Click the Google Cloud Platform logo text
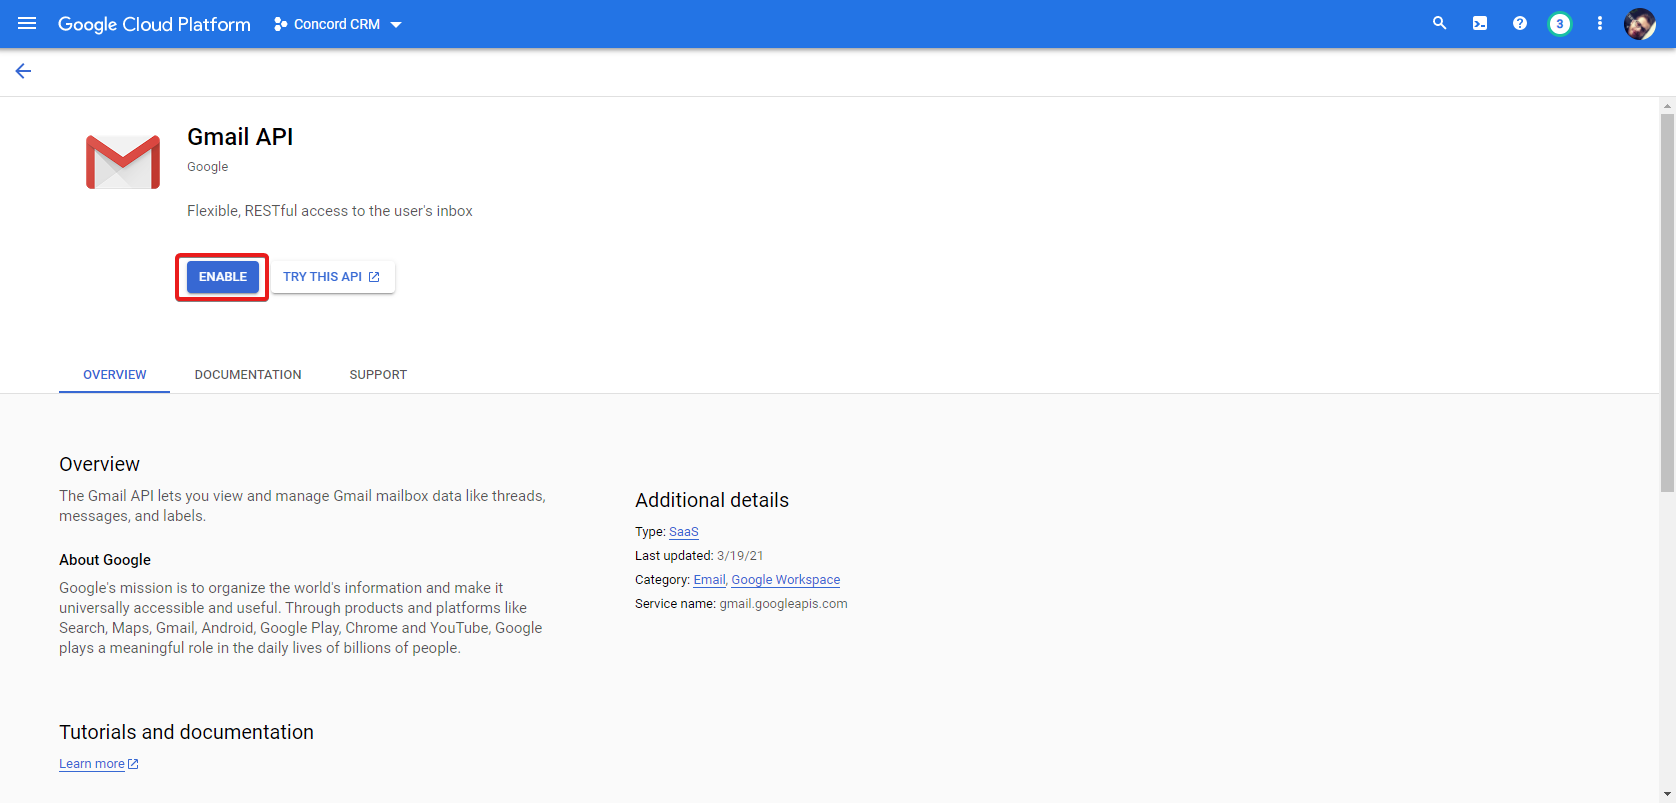This screenshot has width=1676, height=803. tap(154, 24)
